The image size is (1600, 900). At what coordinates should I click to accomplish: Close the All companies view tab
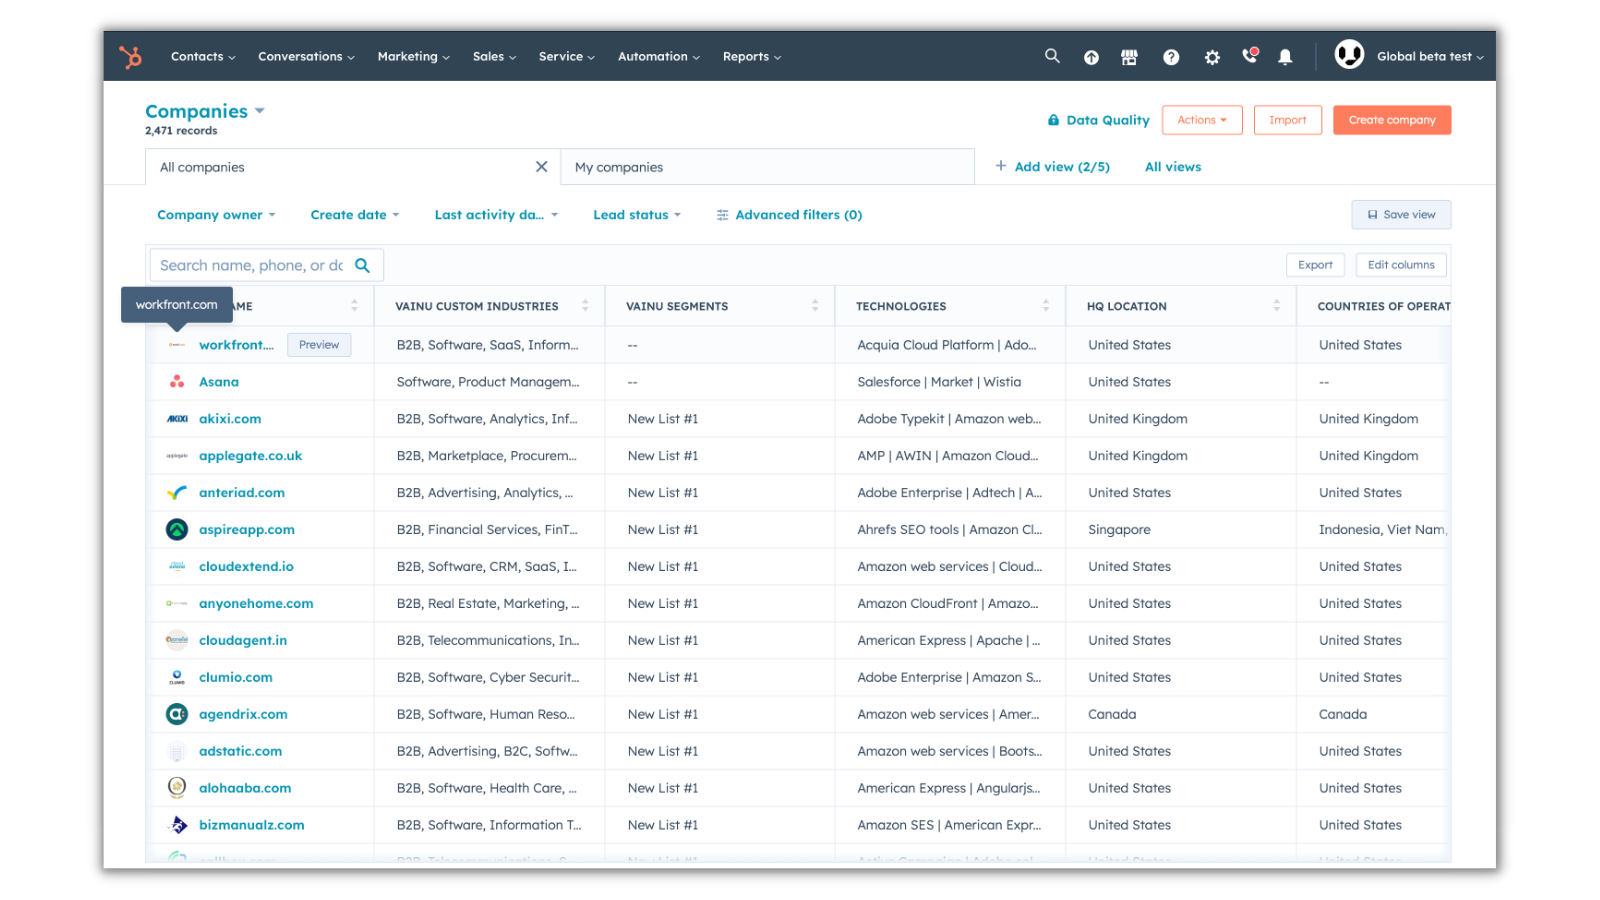pyautogui.click(x=541, y=167)
